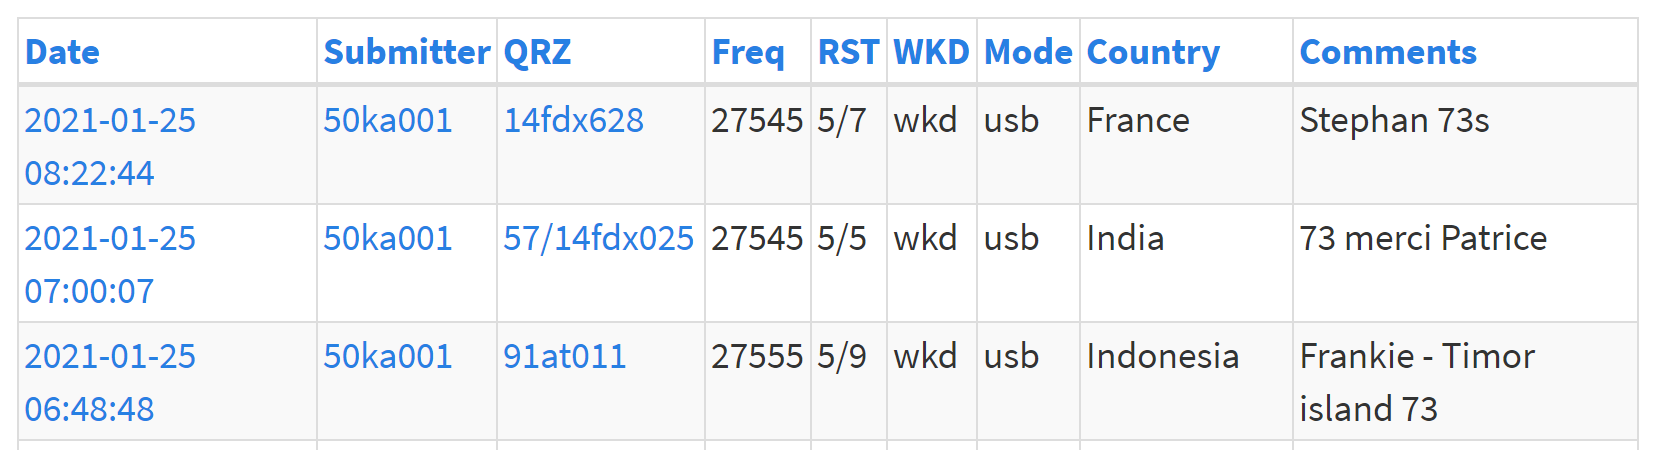
Task: Click the RST column header
Action: (x=848, y=52)
